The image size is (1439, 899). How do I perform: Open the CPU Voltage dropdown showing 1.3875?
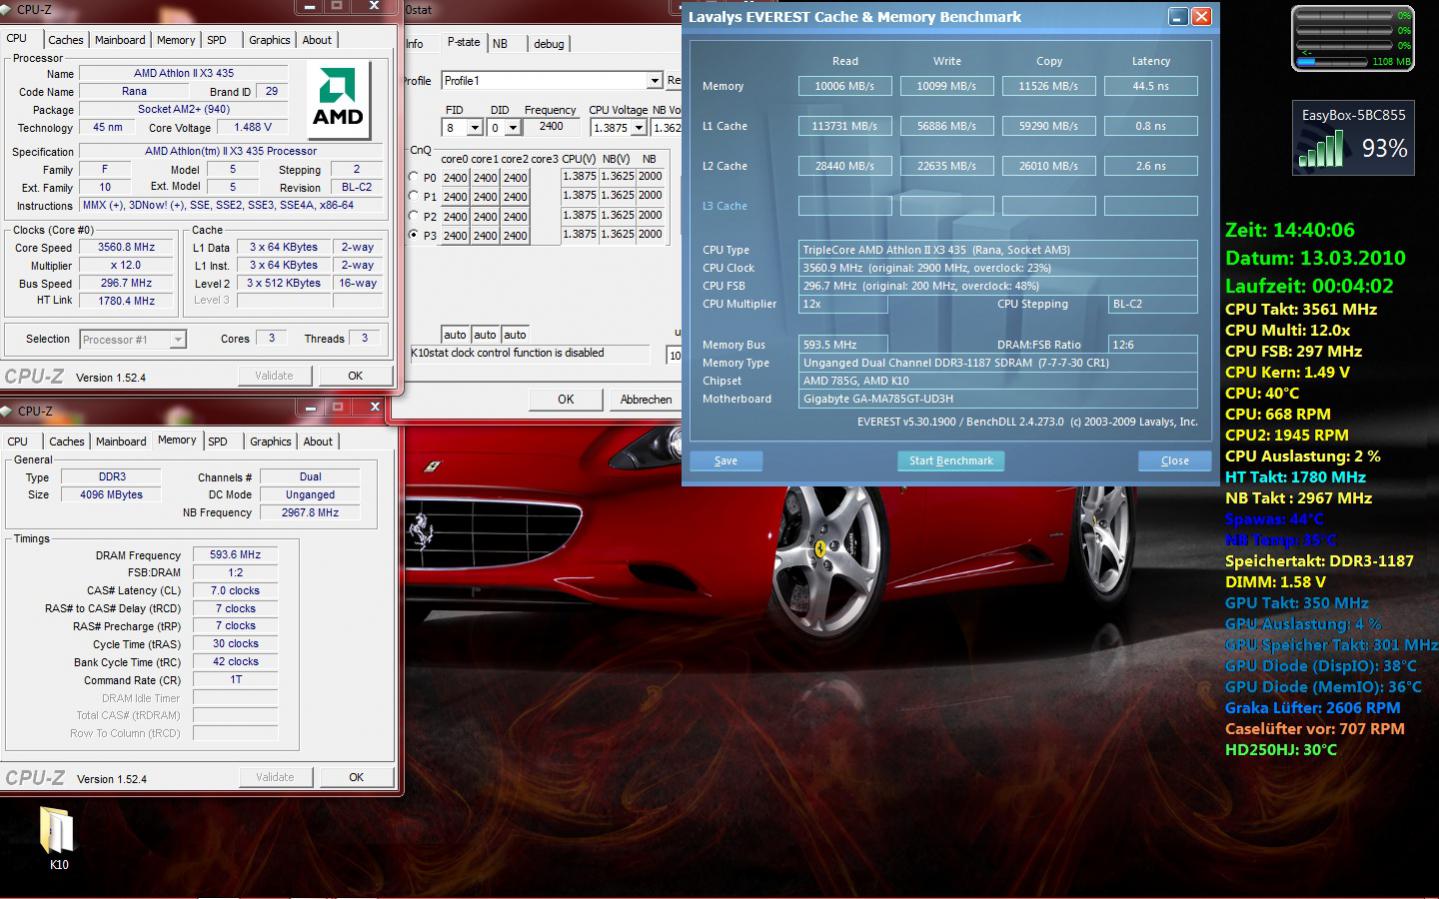pos(639,128)
